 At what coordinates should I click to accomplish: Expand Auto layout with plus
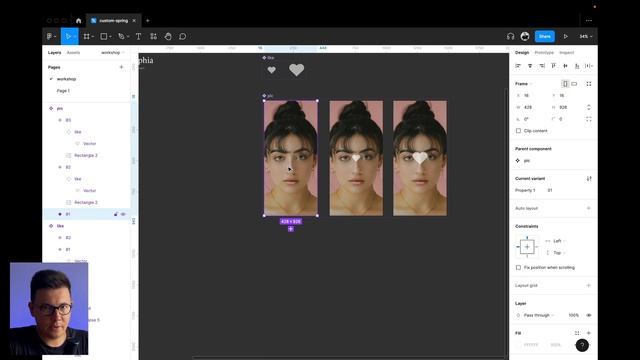click(589, 208)
